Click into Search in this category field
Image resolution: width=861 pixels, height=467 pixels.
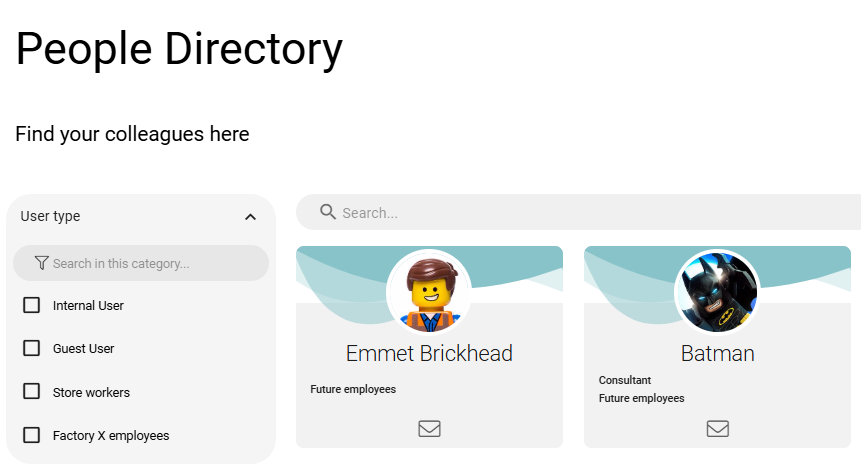141,263
